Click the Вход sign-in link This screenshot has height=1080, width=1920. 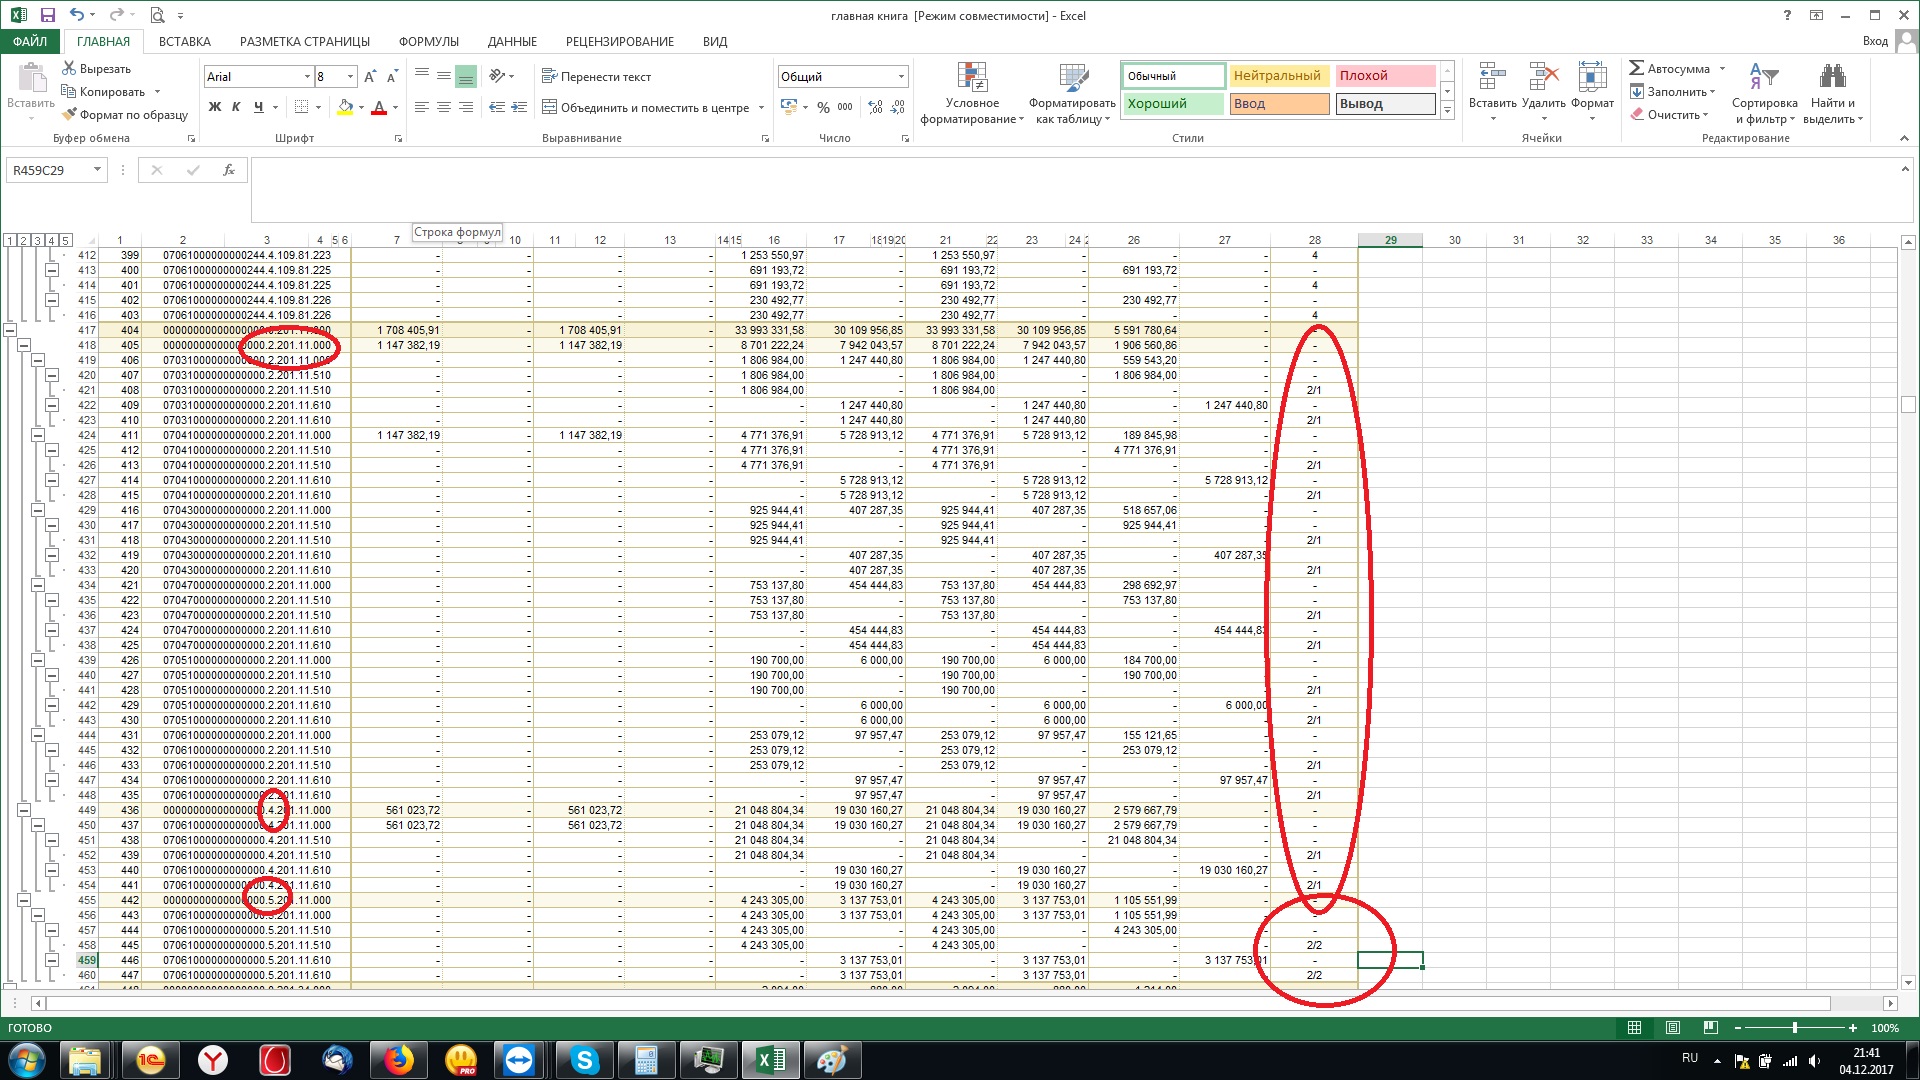click(1874, 41)
